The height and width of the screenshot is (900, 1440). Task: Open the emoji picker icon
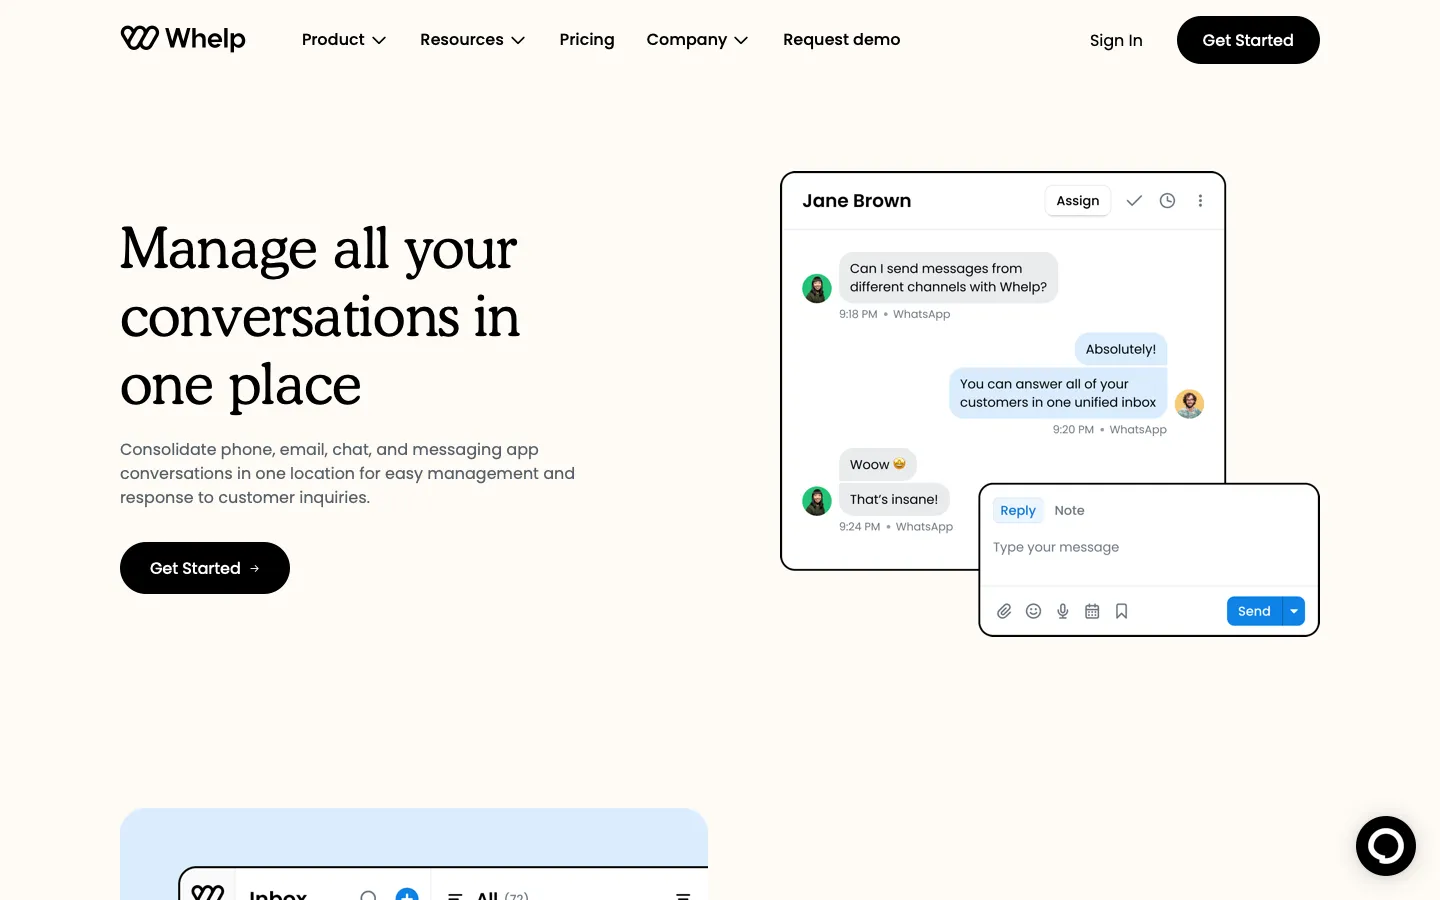coord(1033,611)
